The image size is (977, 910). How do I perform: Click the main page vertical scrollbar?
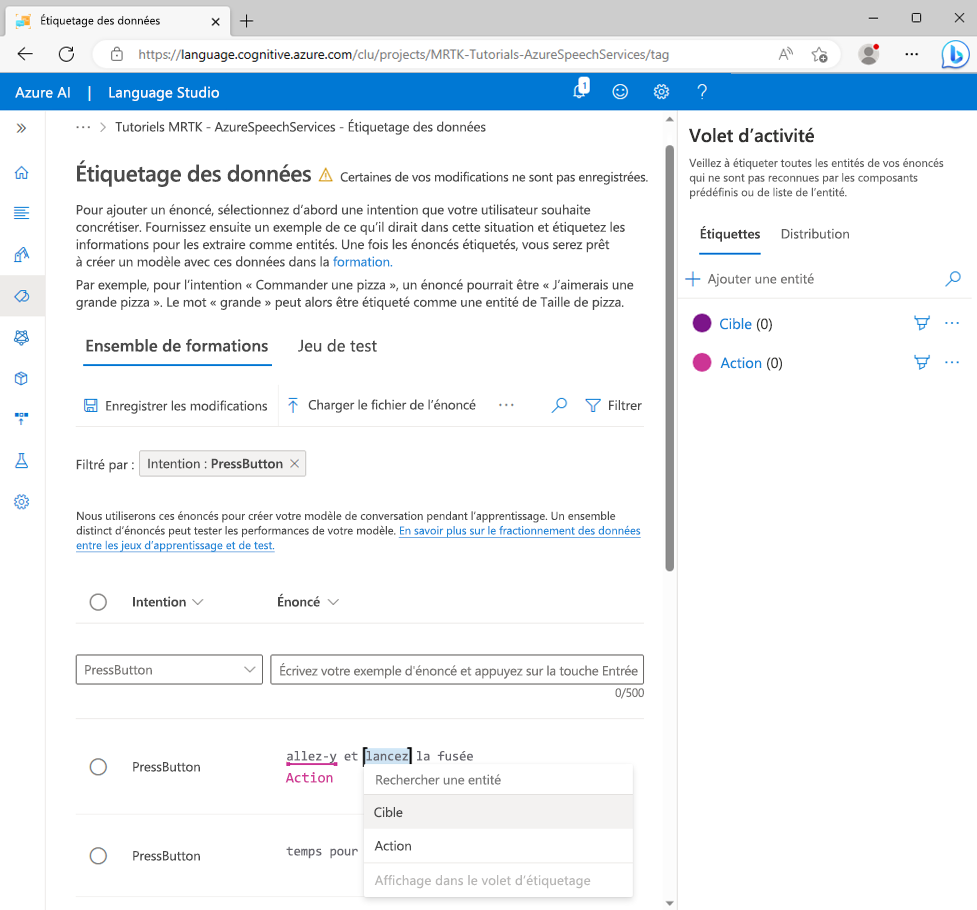click(x=670, y=358)
